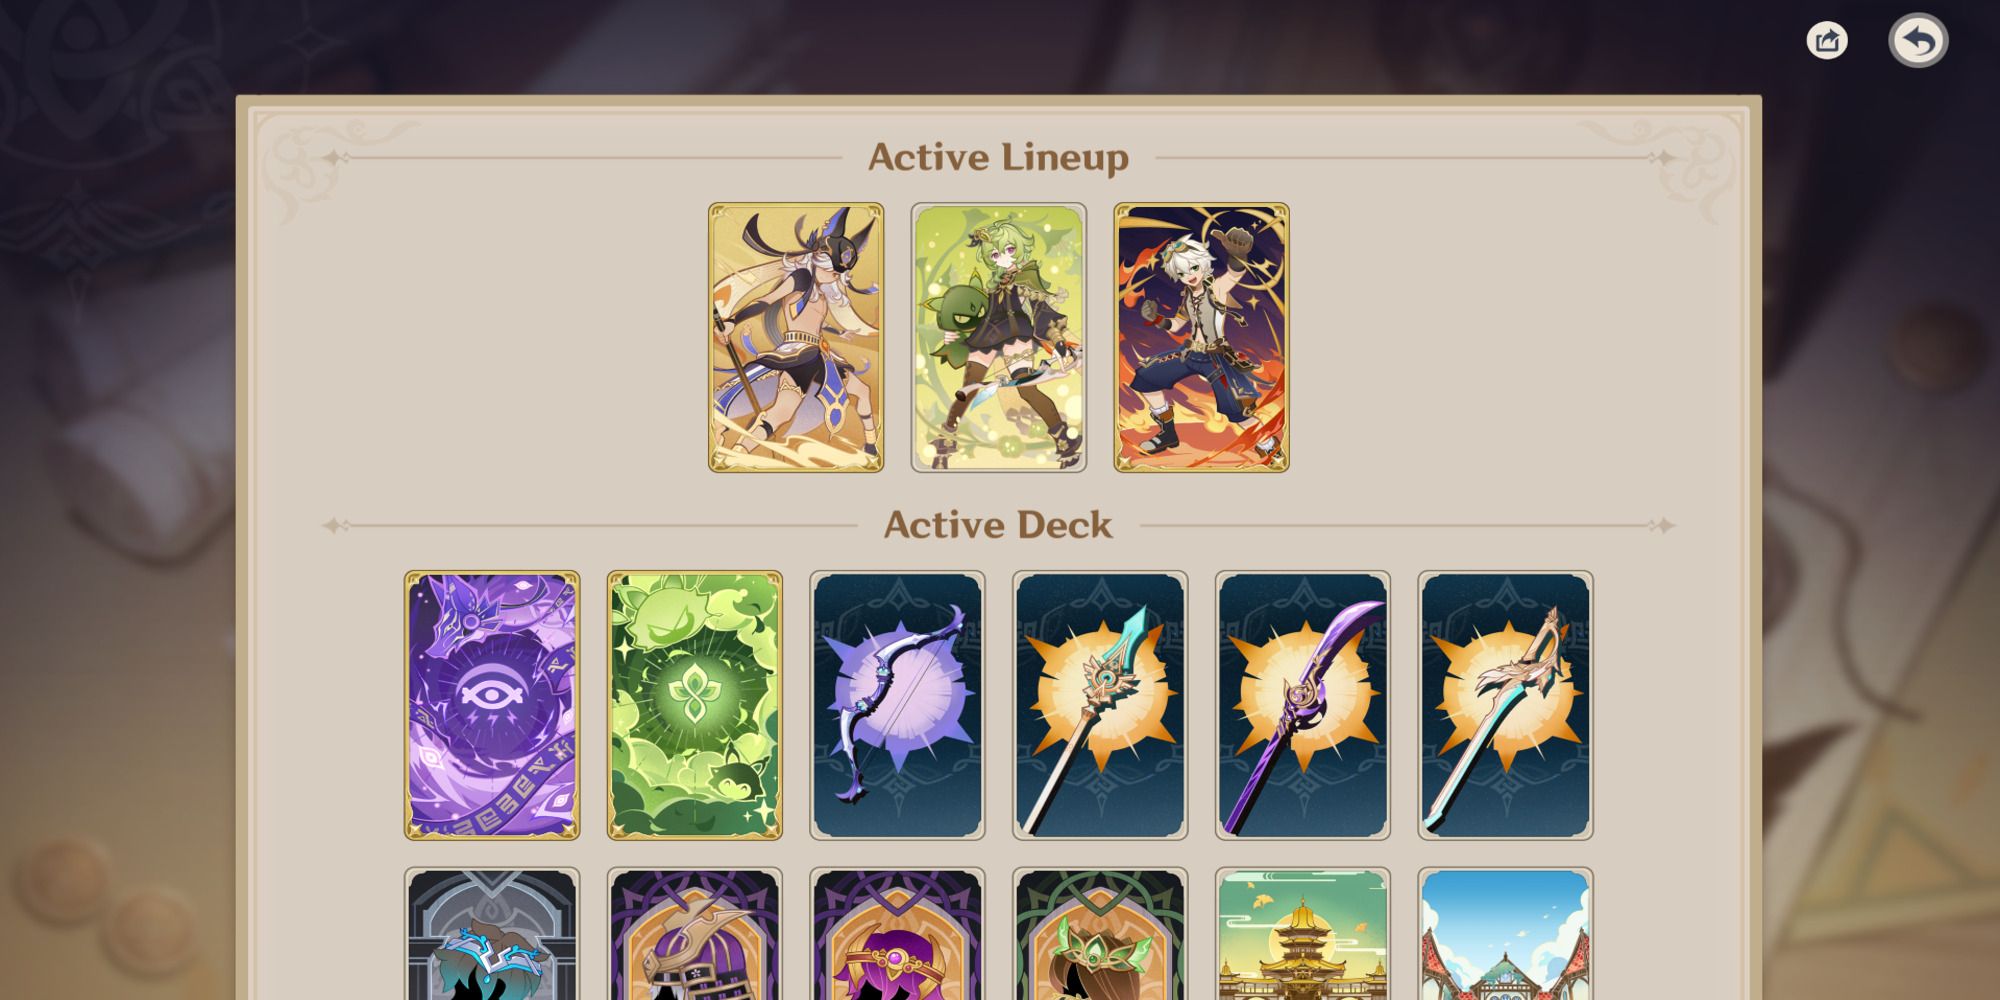
Task: Click the Active Deck heading
Action: click(x=998, y=525)
